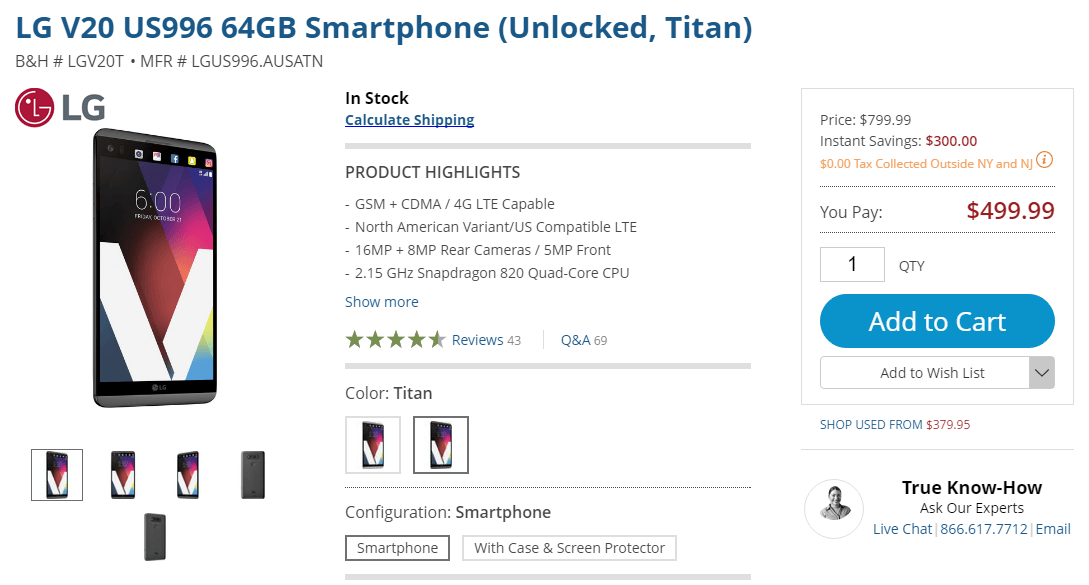Select the first front-view thumbnail
The image size is (1089, 585).
(57, 475)
